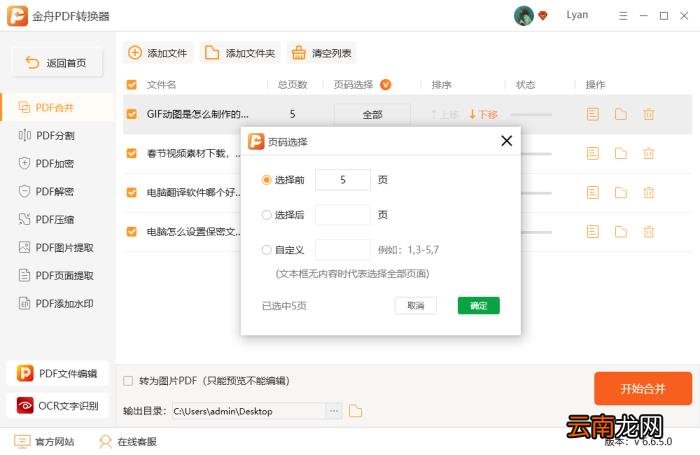
Task: Click the 文件名 column header
Action: (x=161, y=85)
